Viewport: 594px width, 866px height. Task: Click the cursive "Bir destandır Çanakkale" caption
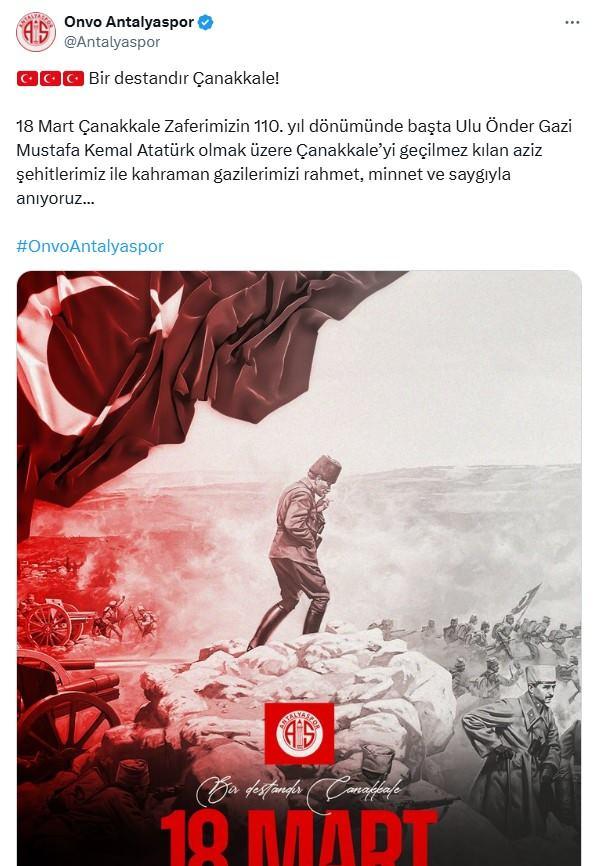tap(301, 790)
